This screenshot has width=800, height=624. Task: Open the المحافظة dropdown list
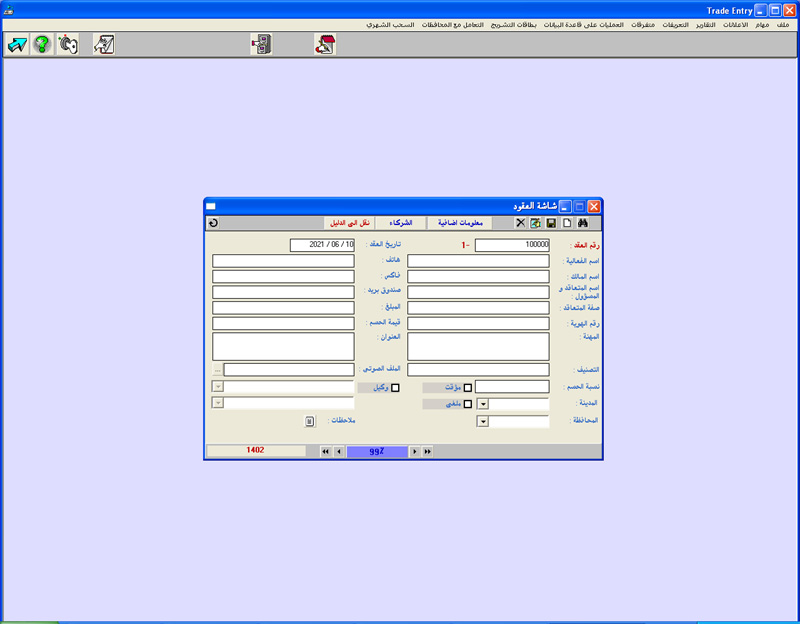point(482,422)
